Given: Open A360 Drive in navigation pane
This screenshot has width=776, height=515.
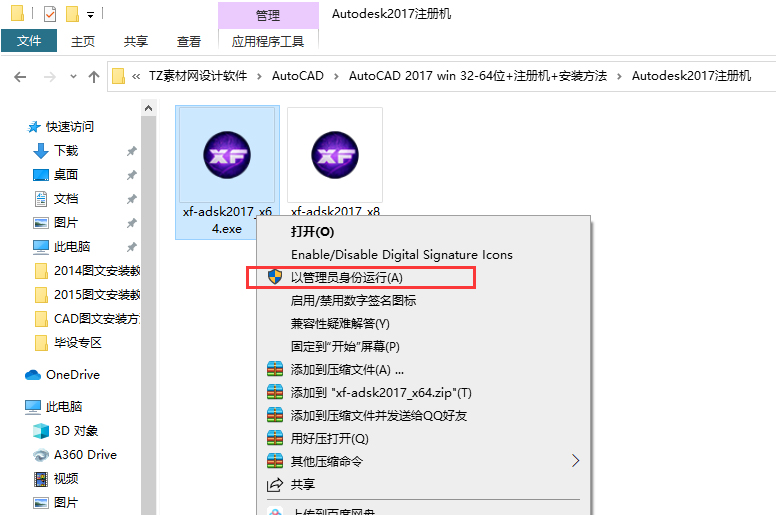Looking at the screenshot, I should click(85, 455).
